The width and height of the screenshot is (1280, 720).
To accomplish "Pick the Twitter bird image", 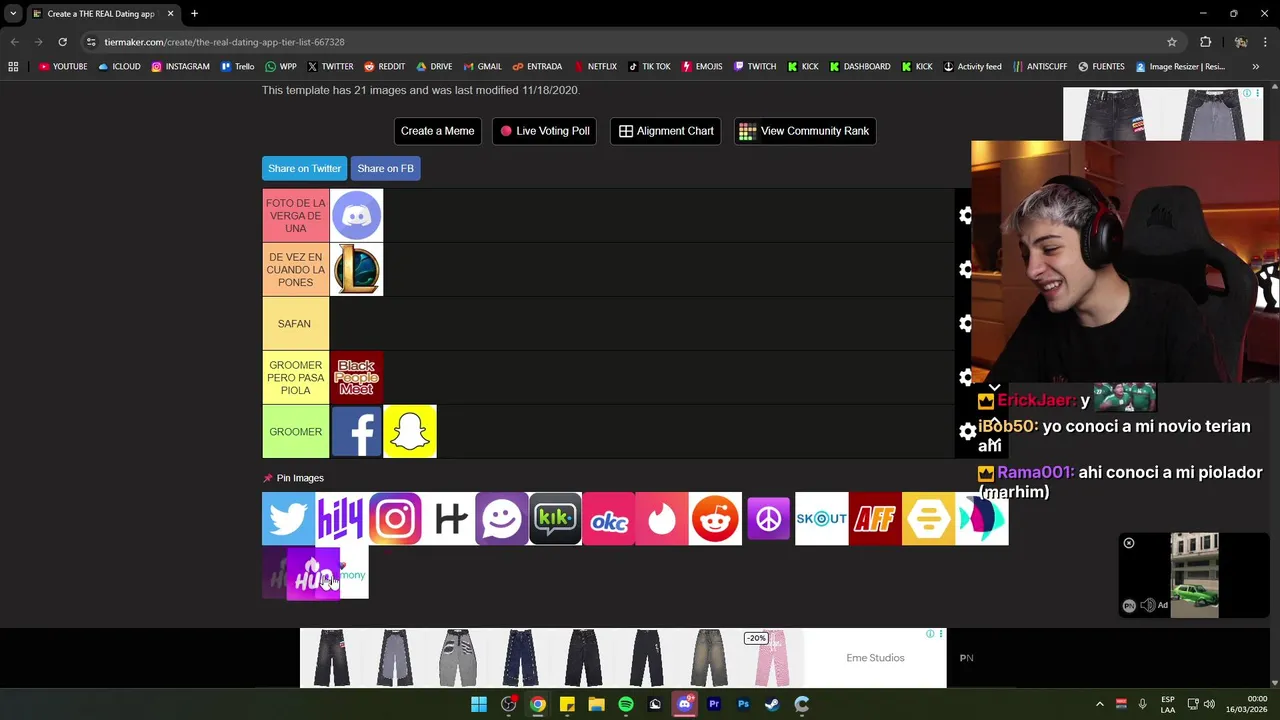I will [x=288, y=518].
